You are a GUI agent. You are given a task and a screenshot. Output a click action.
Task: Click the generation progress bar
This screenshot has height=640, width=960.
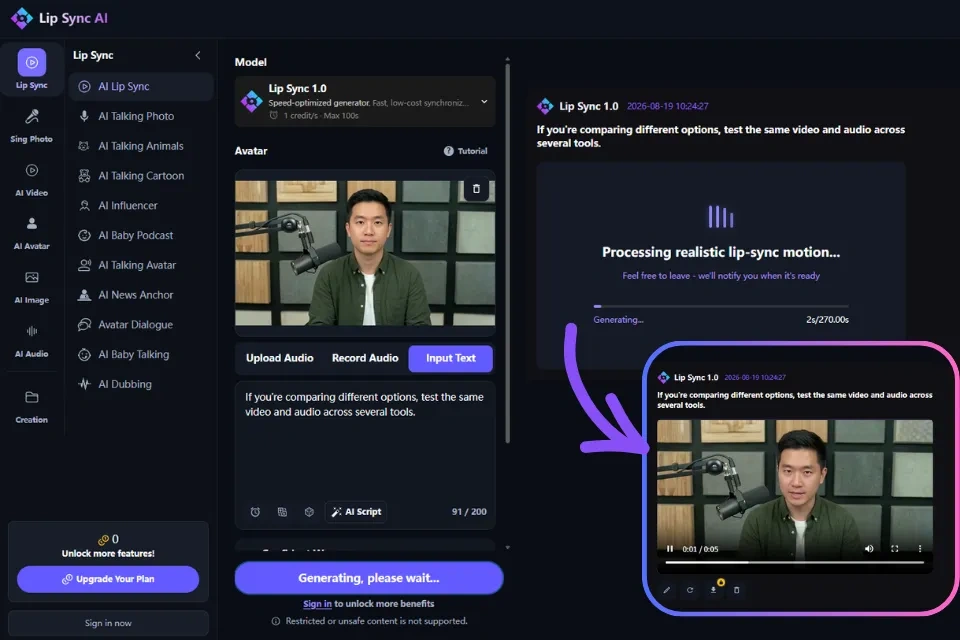pos(721,306)
